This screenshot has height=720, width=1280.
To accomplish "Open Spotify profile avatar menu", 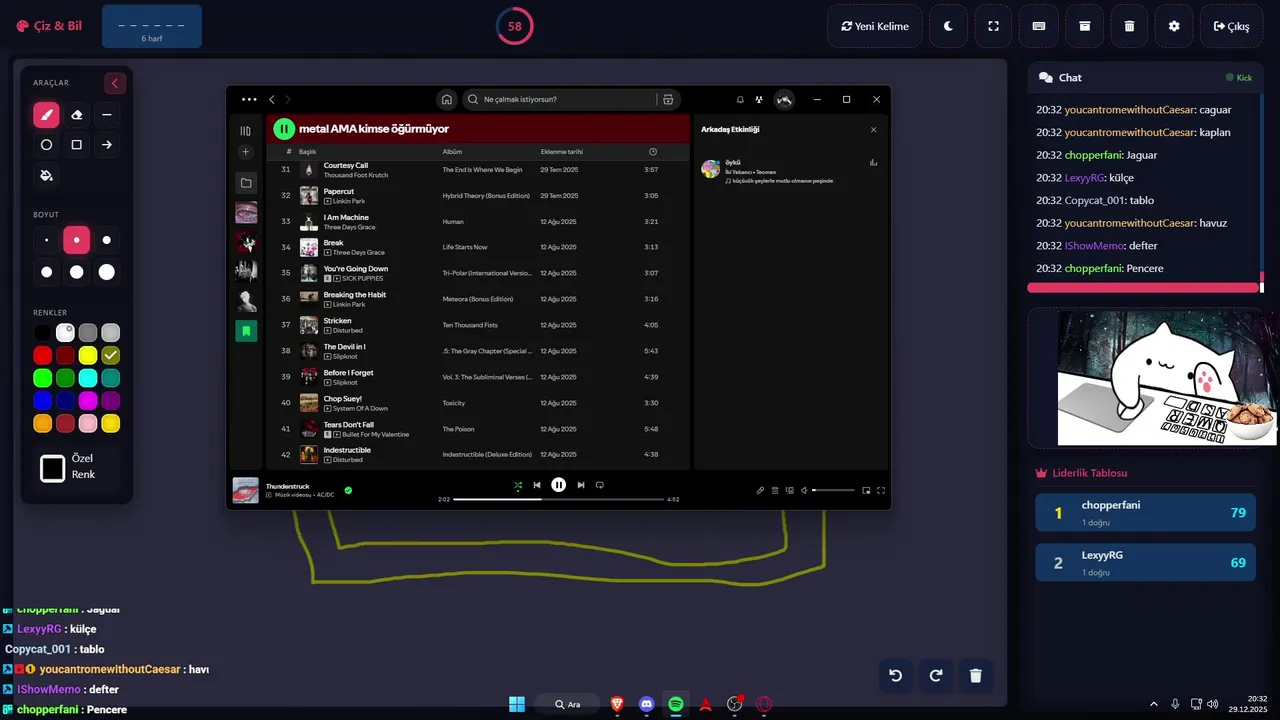I will 785,99.
